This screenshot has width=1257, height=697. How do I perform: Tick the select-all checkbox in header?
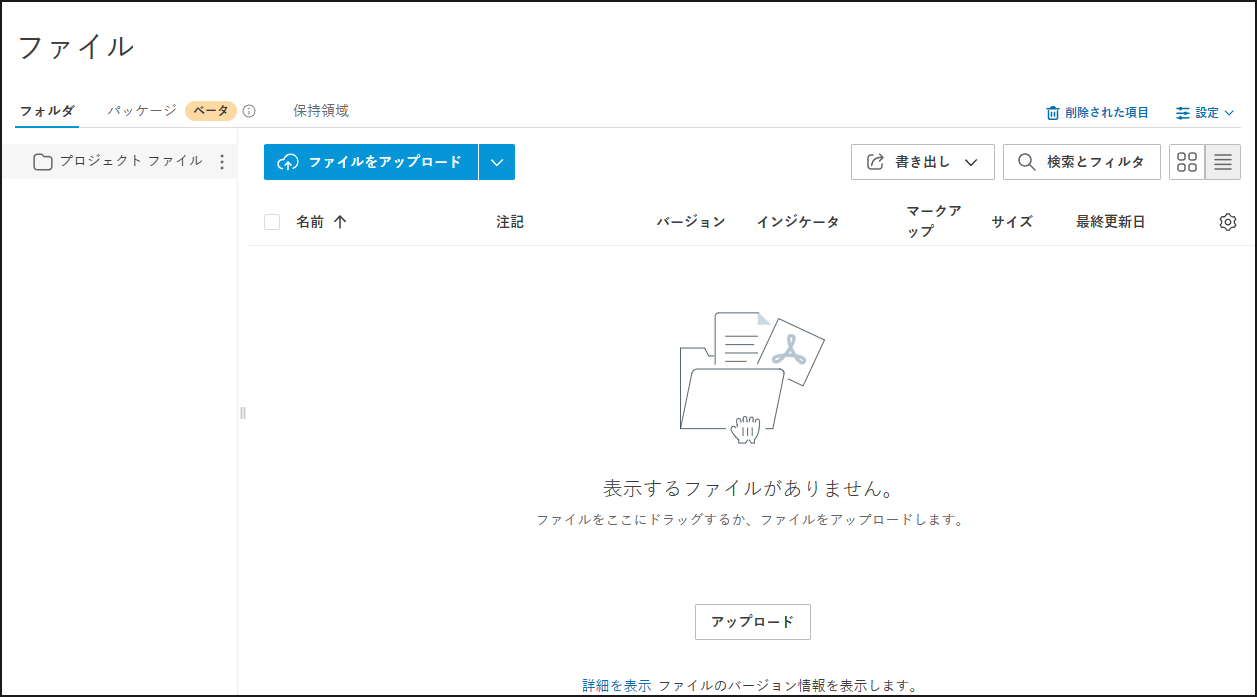click(272, 222)
